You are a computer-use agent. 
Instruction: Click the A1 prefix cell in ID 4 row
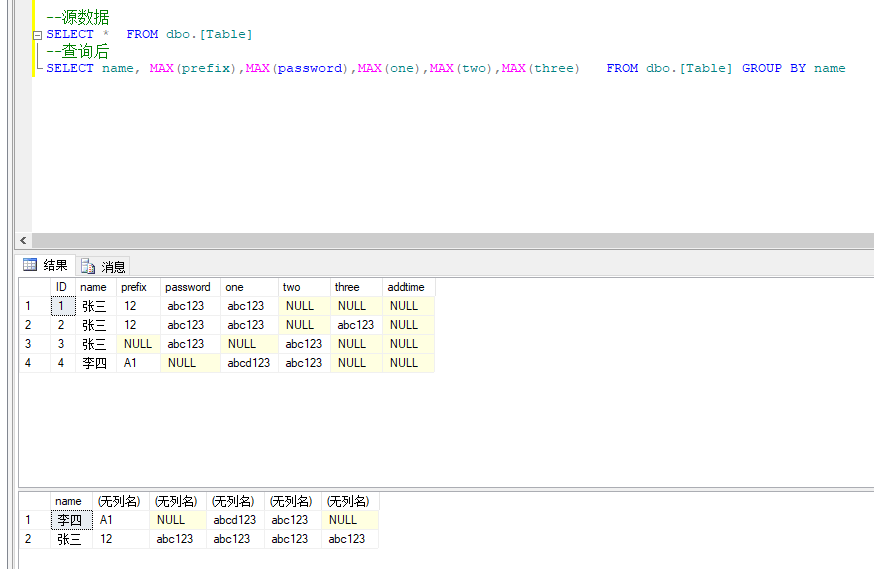point(138,363)
